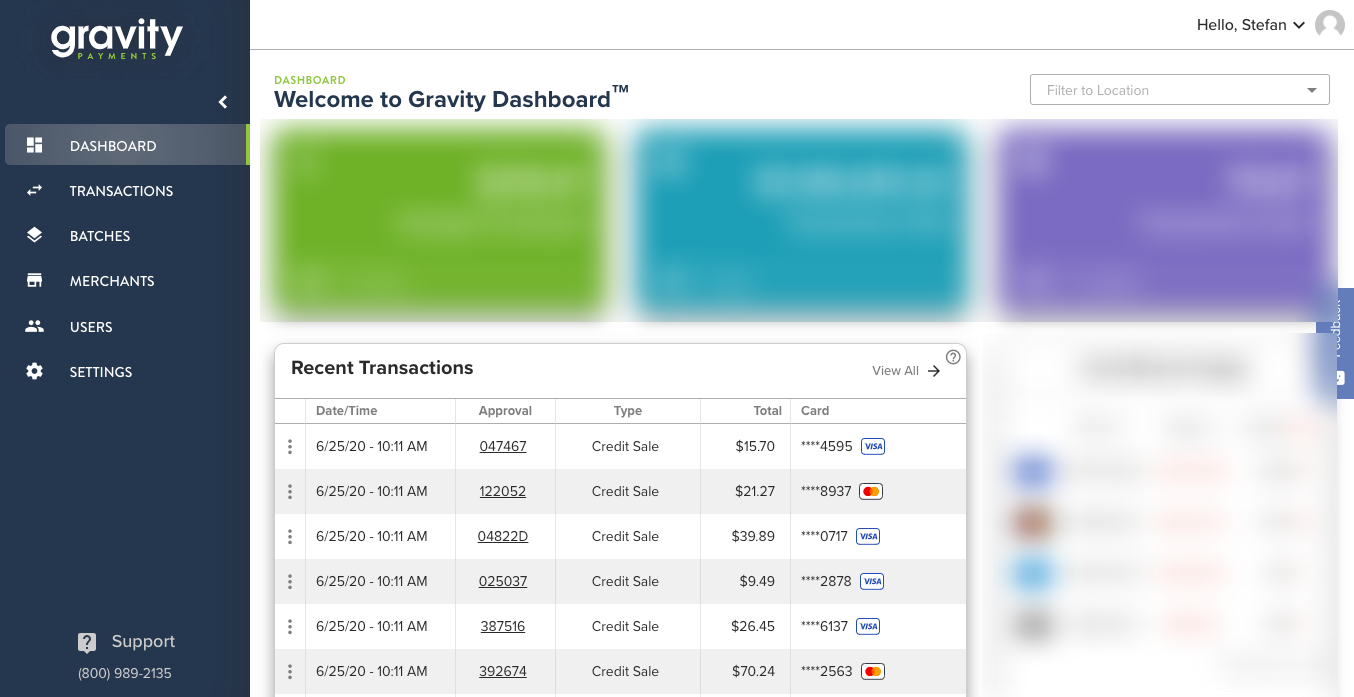Switch to the Transactions sidebar section

click(121, 191)
